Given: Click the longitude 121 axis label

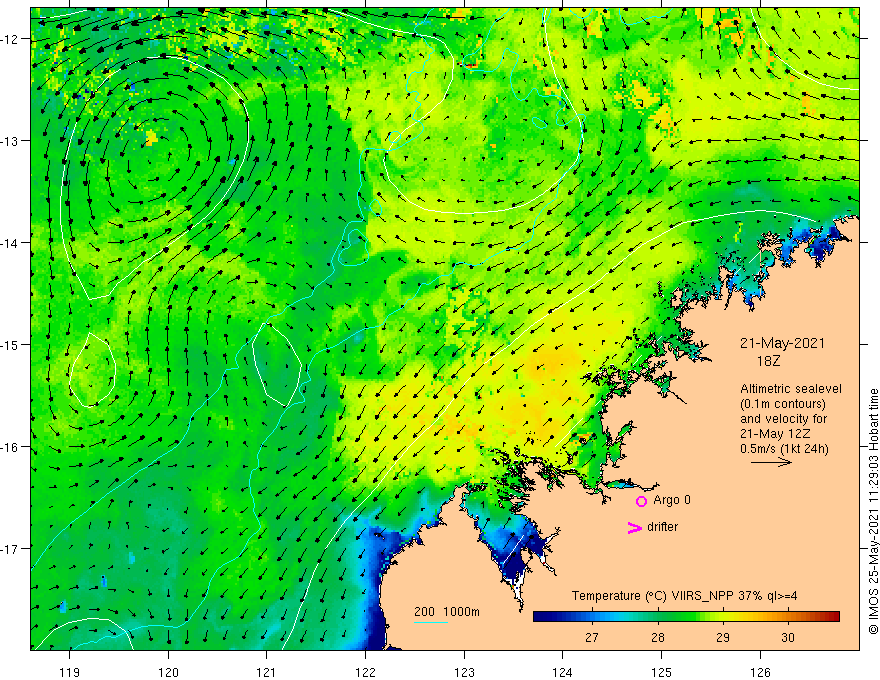Looking at the screenshot, I should pos(266,672).
